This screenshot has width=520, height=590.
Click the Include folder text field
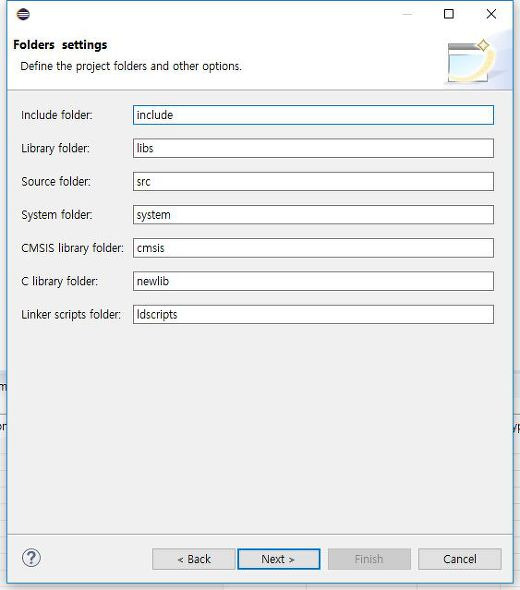[313, 115]
